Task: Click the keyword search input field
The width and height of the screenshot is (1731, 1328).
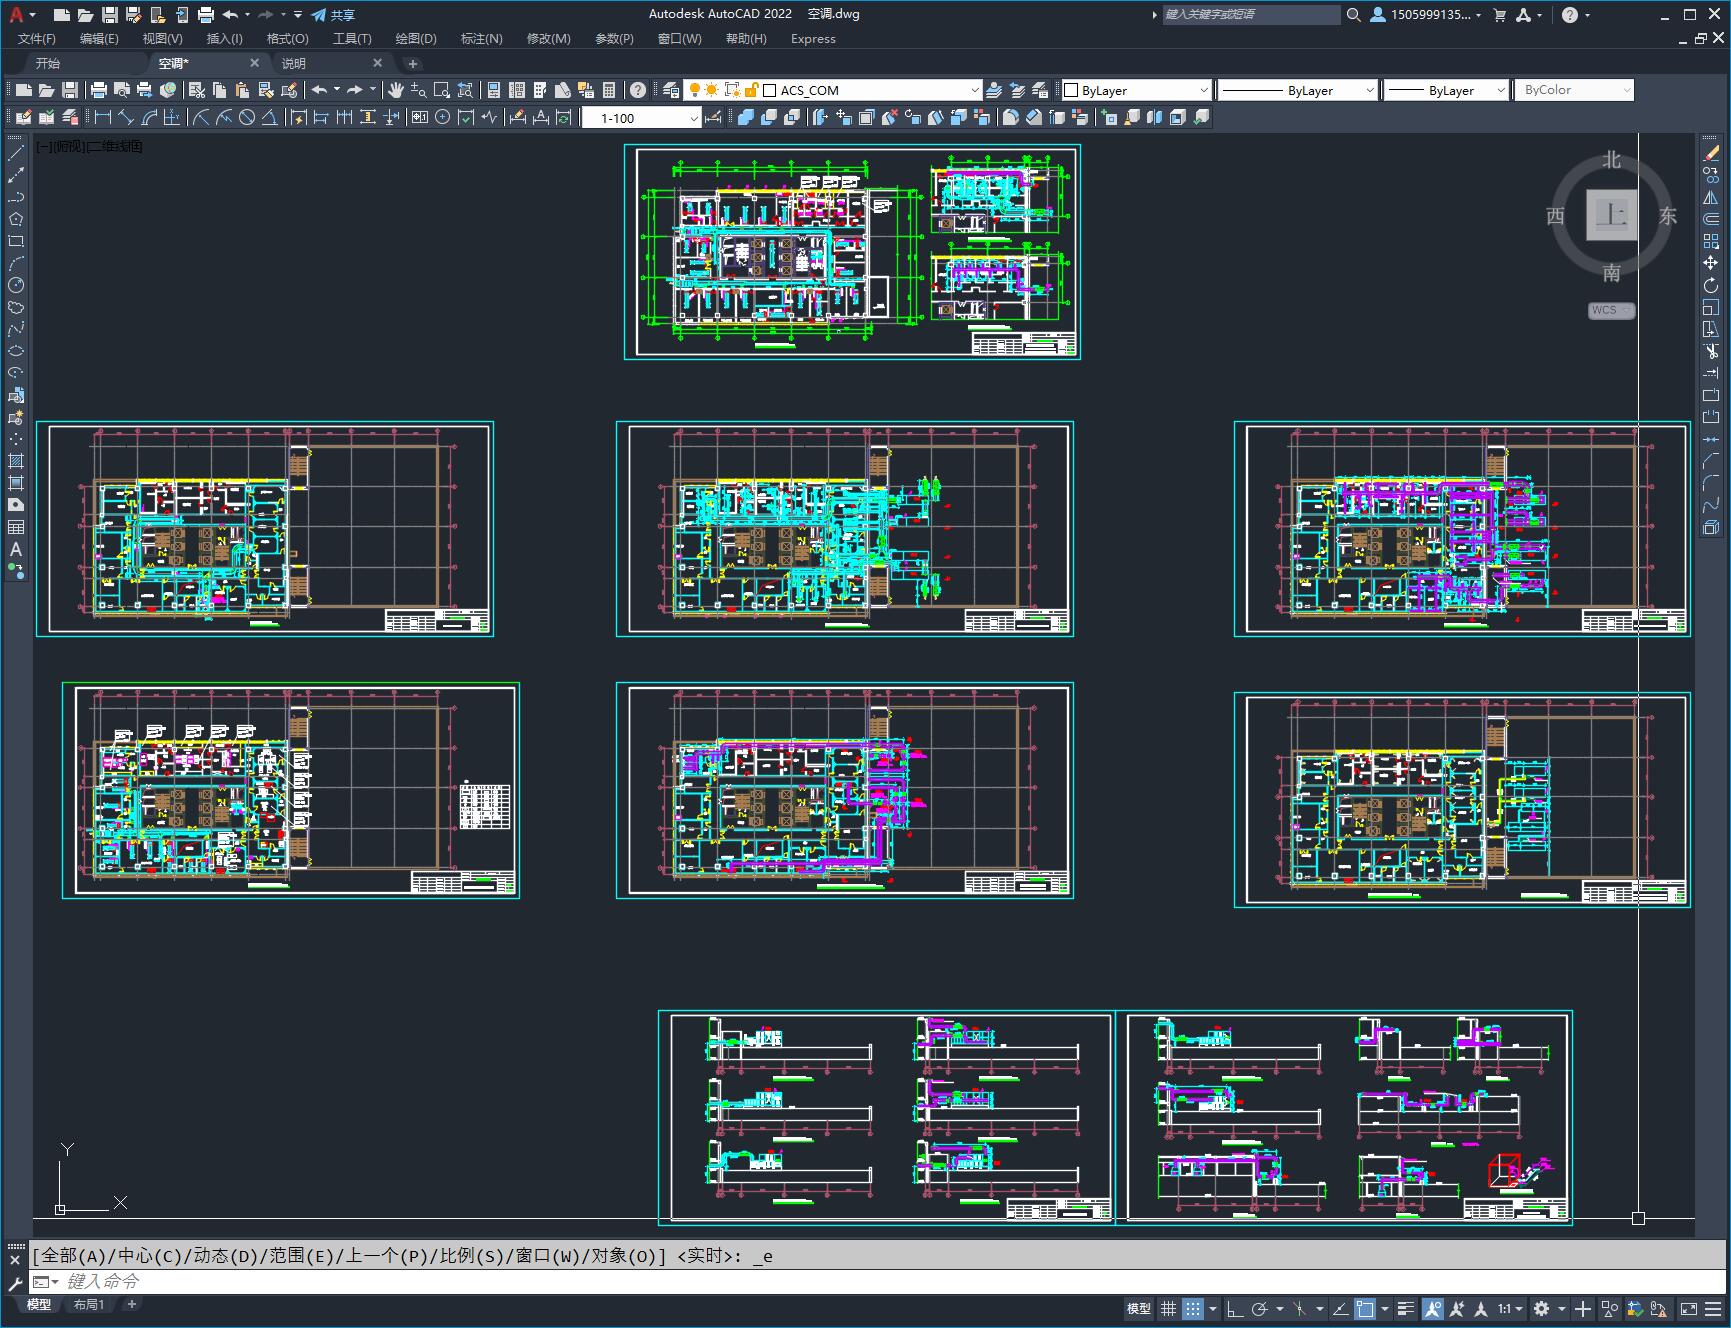Action: (x=1250, y=15)
